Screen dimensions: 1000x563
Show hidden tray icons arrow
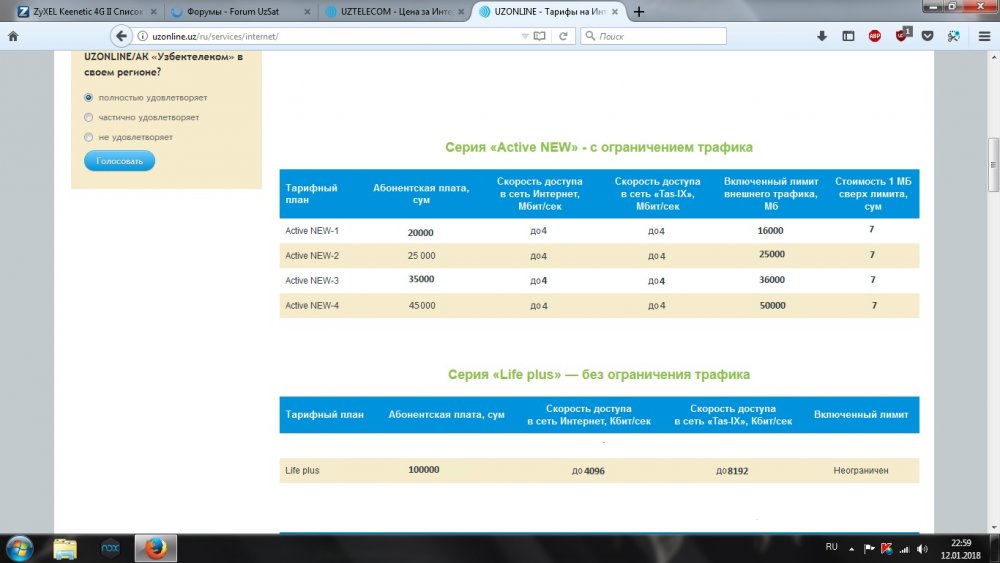coord(851,549)
